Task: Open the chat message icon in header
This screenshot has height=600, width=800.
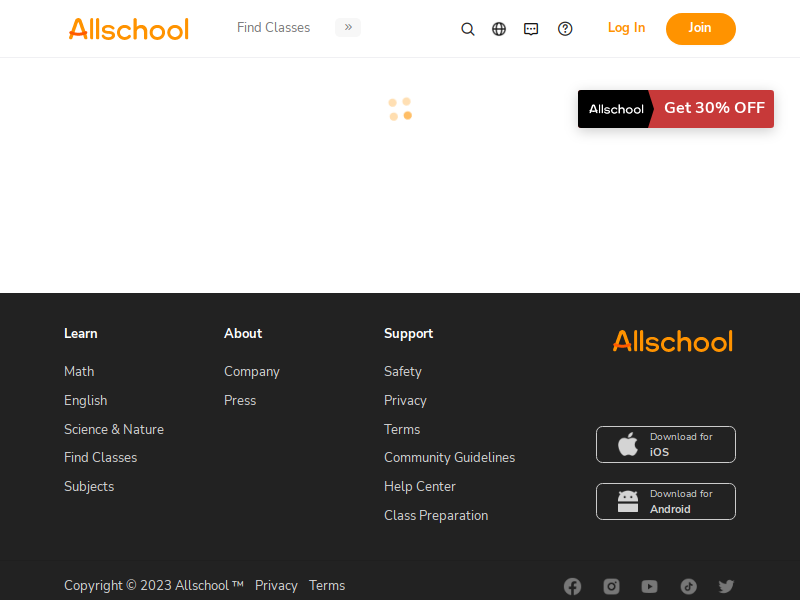Action: (x=531, y=29)
